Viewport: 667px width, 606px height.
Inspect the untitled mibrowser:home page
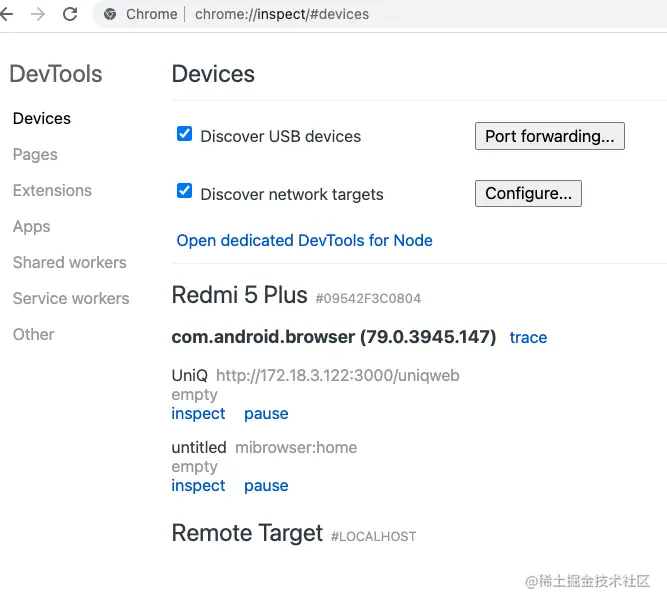coord(198,486)
